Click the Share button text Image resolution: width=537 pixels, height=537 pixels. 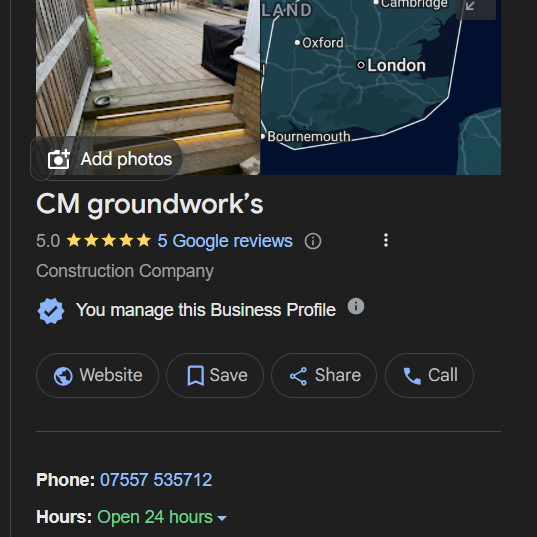(x=338, y=375)
